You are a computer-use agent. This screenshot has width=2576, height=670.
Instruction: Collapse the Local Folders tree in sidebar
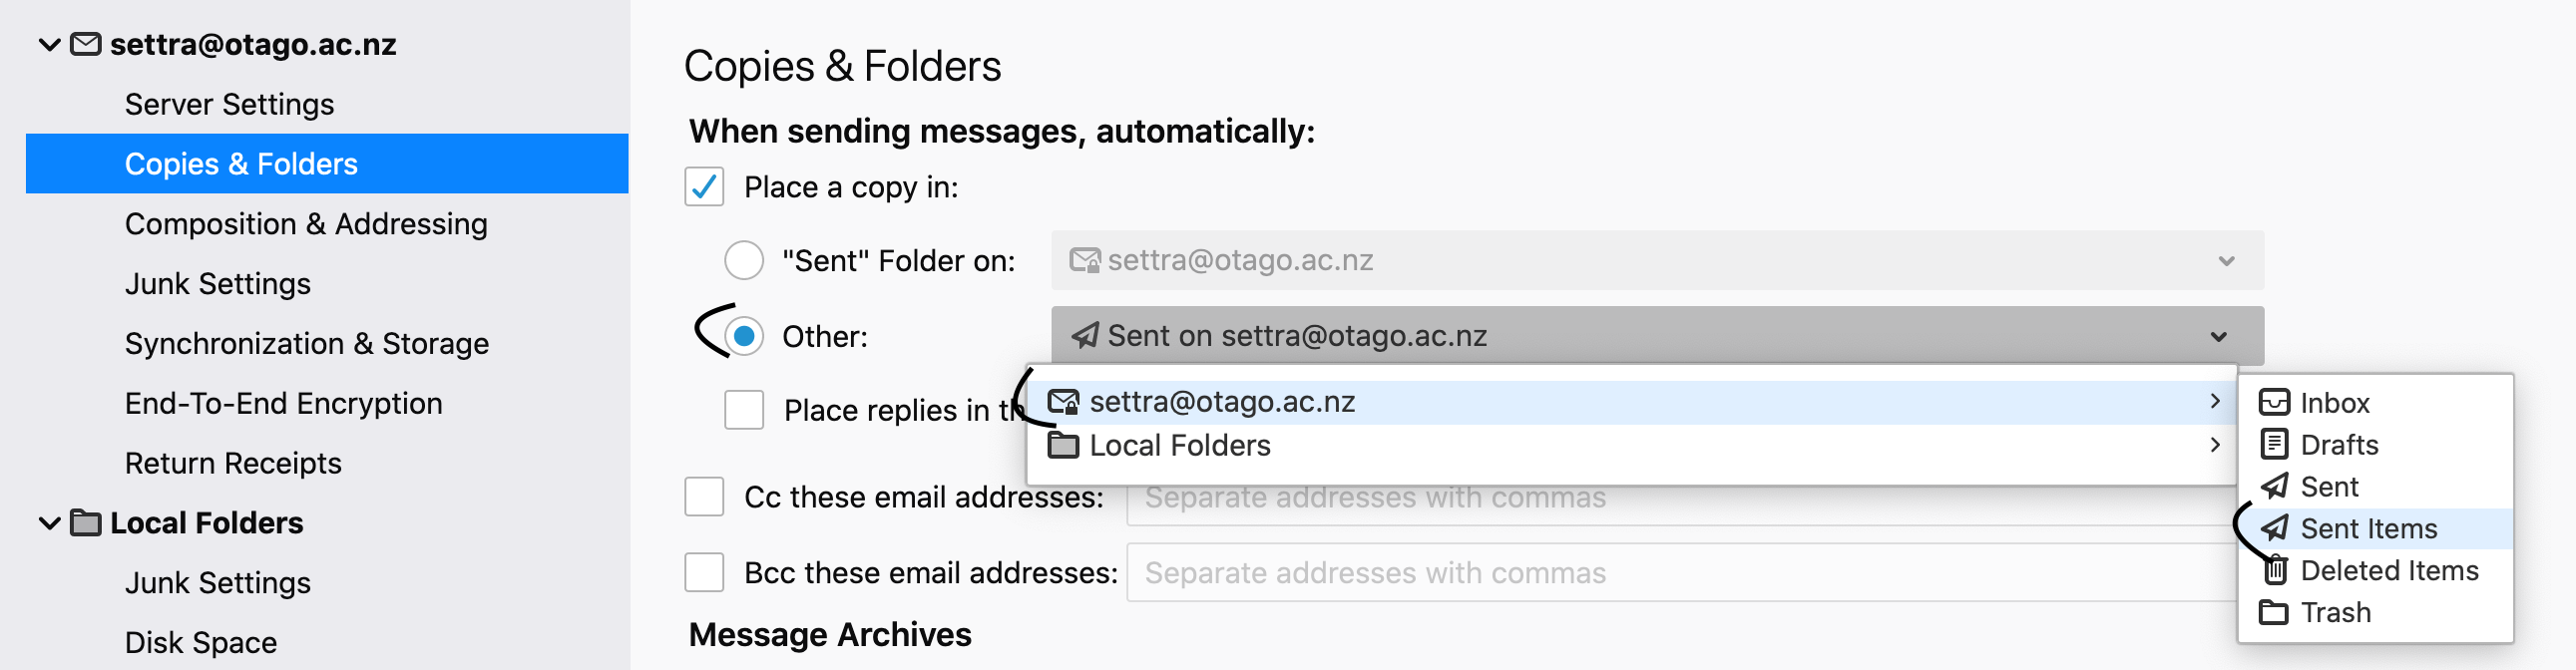[x=49, y=523]
